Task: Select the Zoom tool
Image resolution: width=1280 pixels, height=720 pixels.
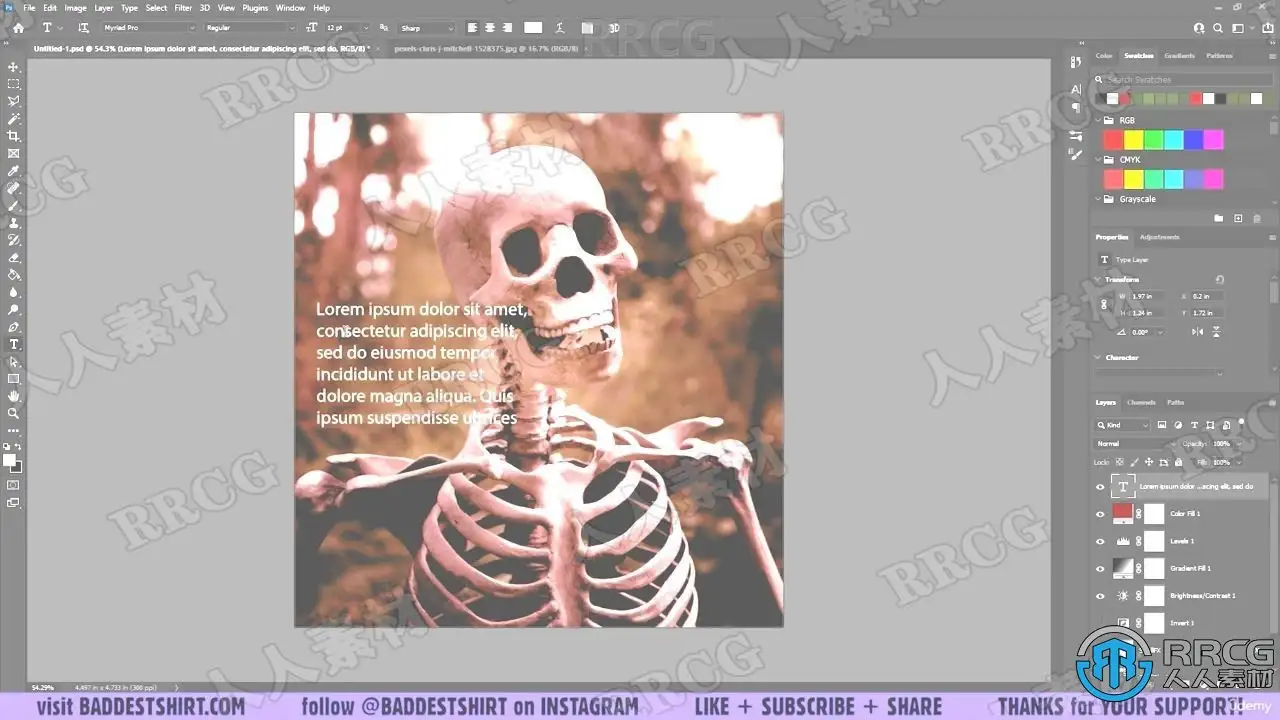Action: (14, 413)
